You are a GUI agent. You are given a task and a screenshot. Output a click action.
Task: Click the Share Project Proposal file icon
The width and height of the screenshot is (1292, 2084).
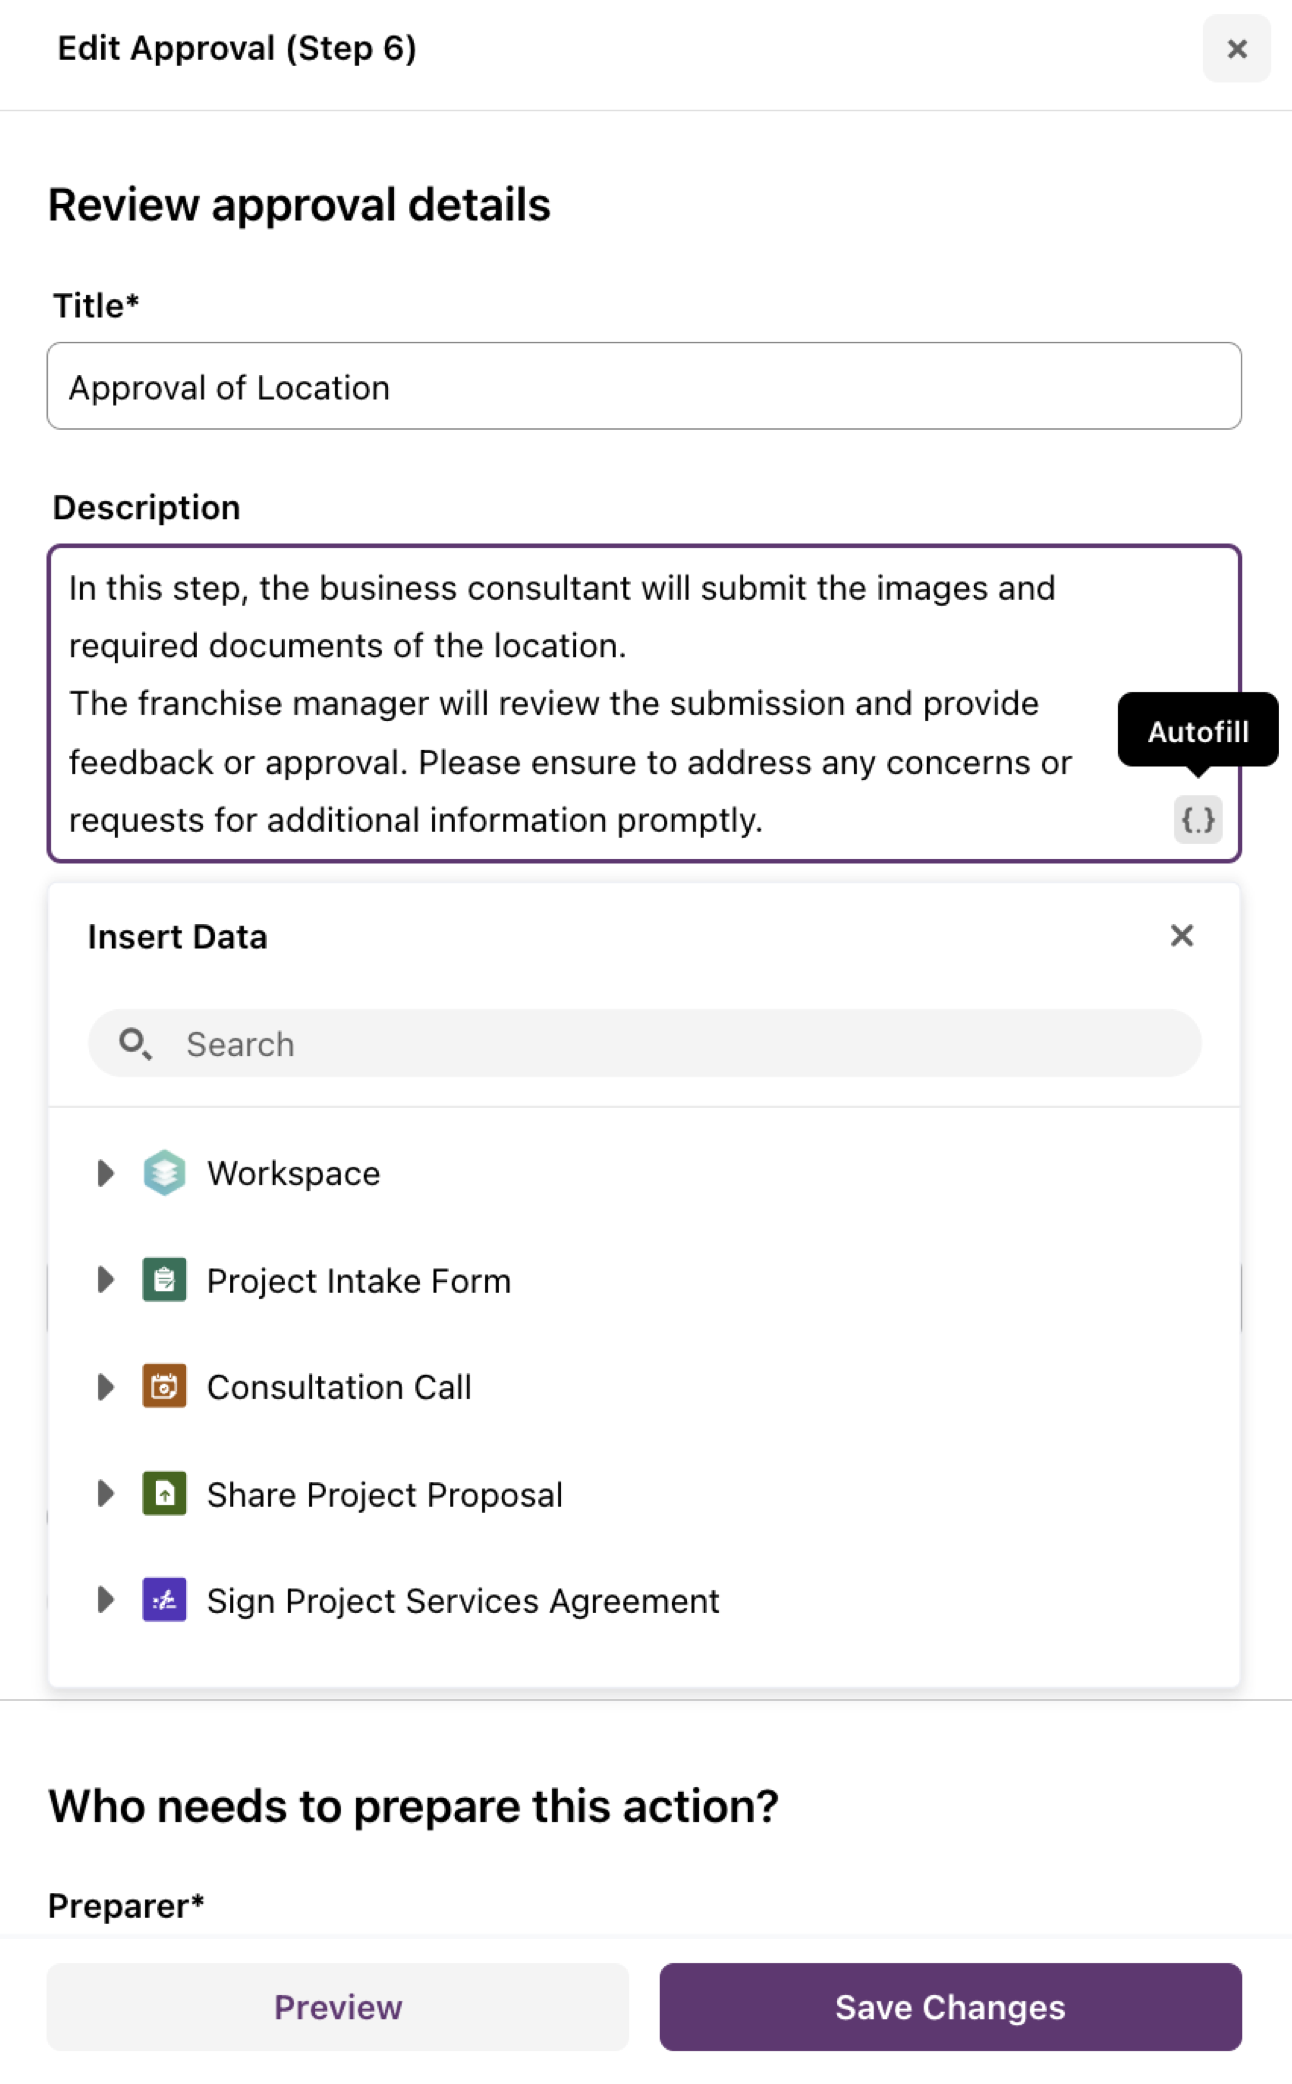pos(164,1494)
